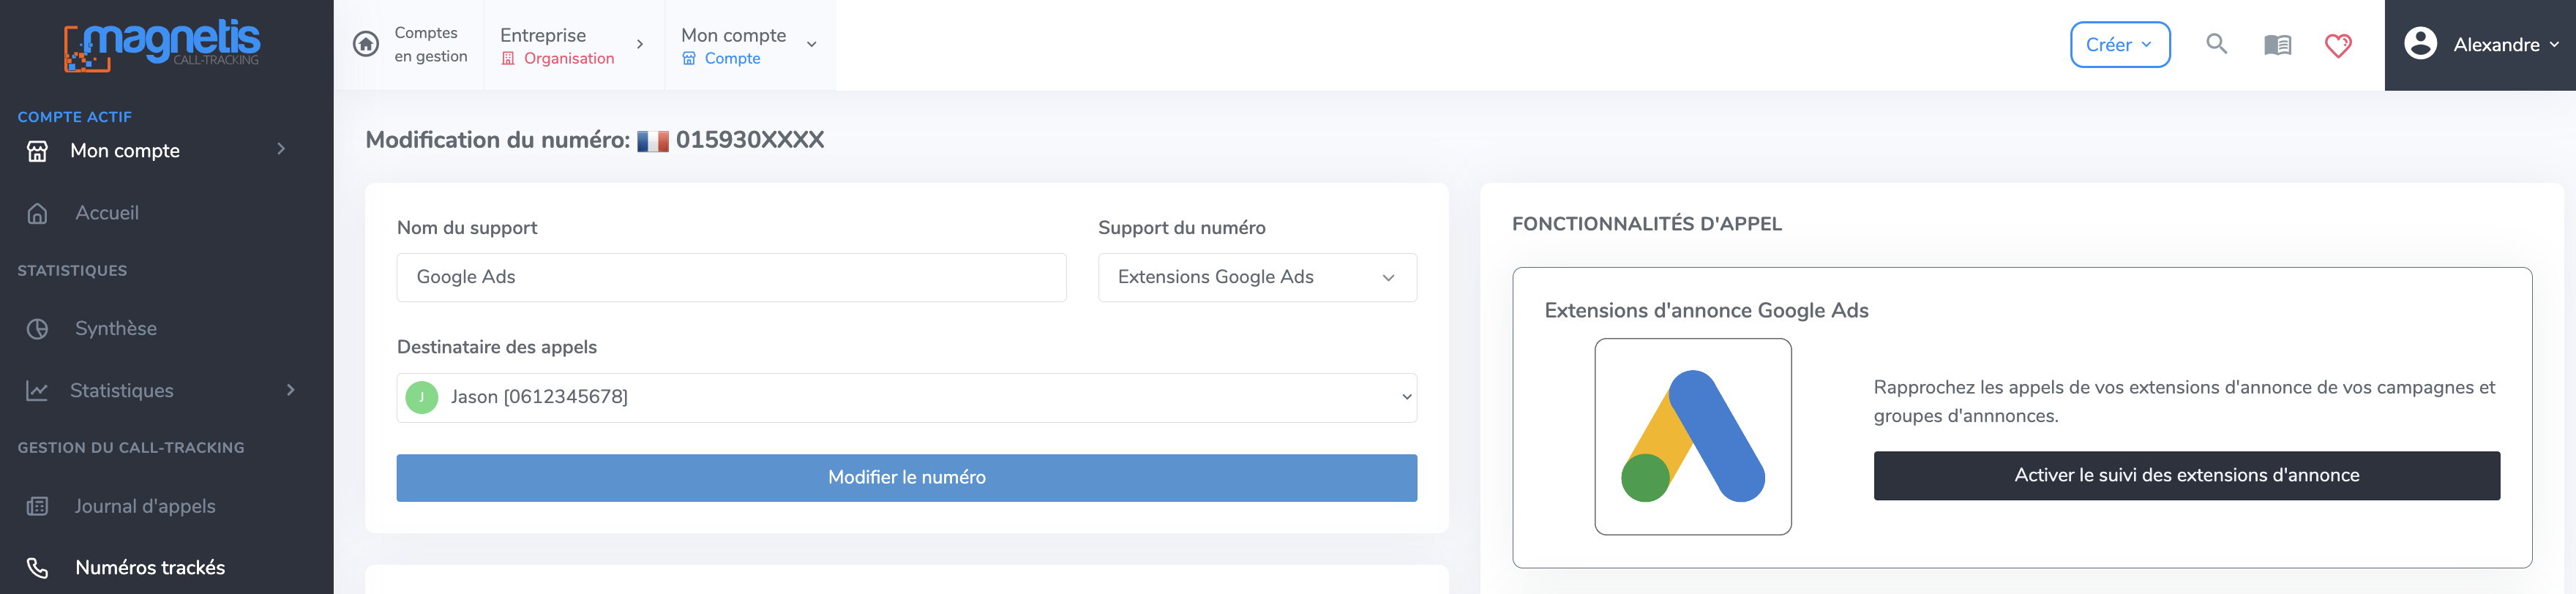Open the Créer dropdown button
Viewport: 2576px width, 594px height.
click(x=2119, y=45)
